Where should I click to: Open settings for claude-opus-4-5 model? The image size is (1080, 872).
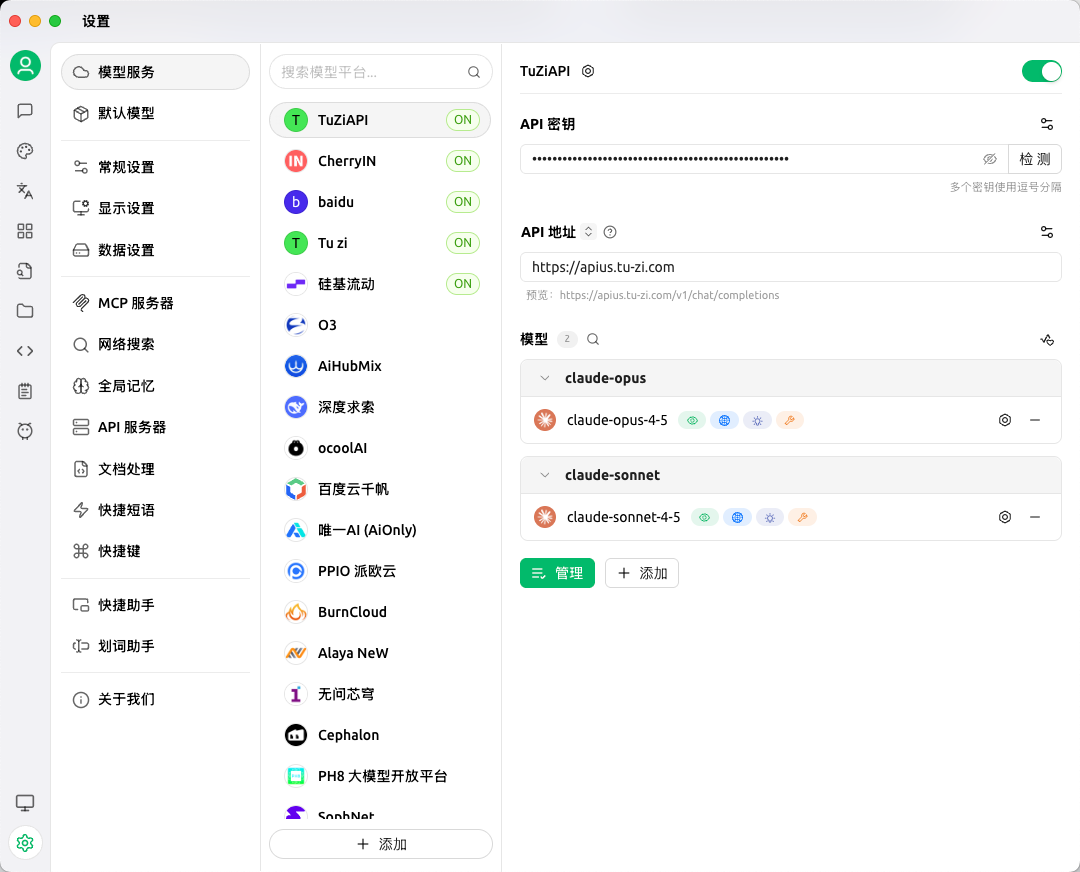tap(1005, 420)
